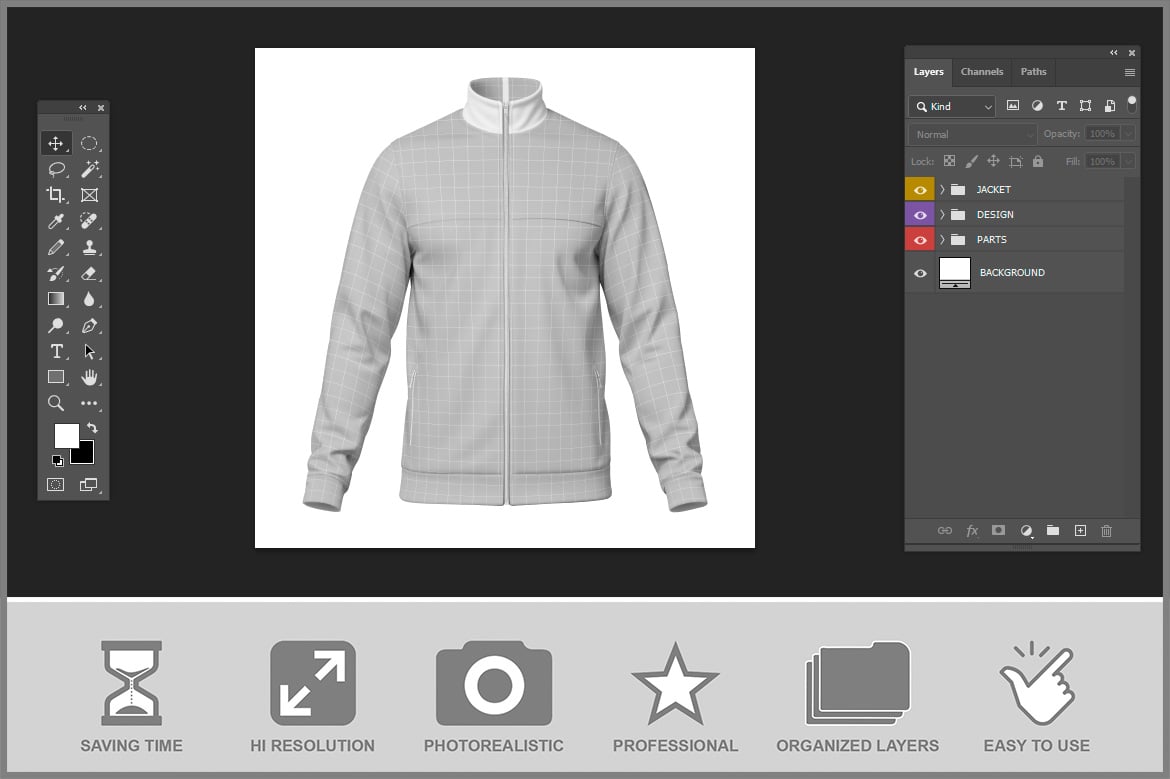1170x779 pixels.
Task: Select the Blur tool
Action: point(89,299)
